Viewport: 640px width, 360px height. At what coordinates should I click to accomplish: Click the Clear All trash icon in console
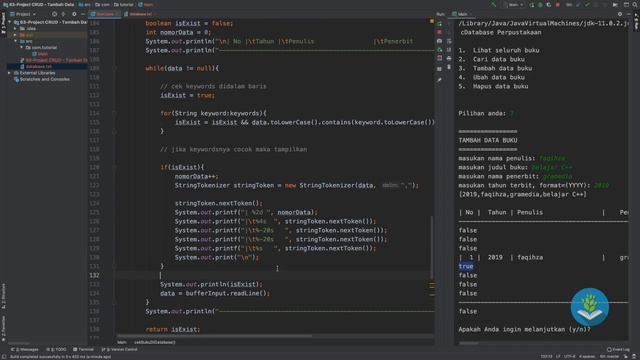pos(449,67)
